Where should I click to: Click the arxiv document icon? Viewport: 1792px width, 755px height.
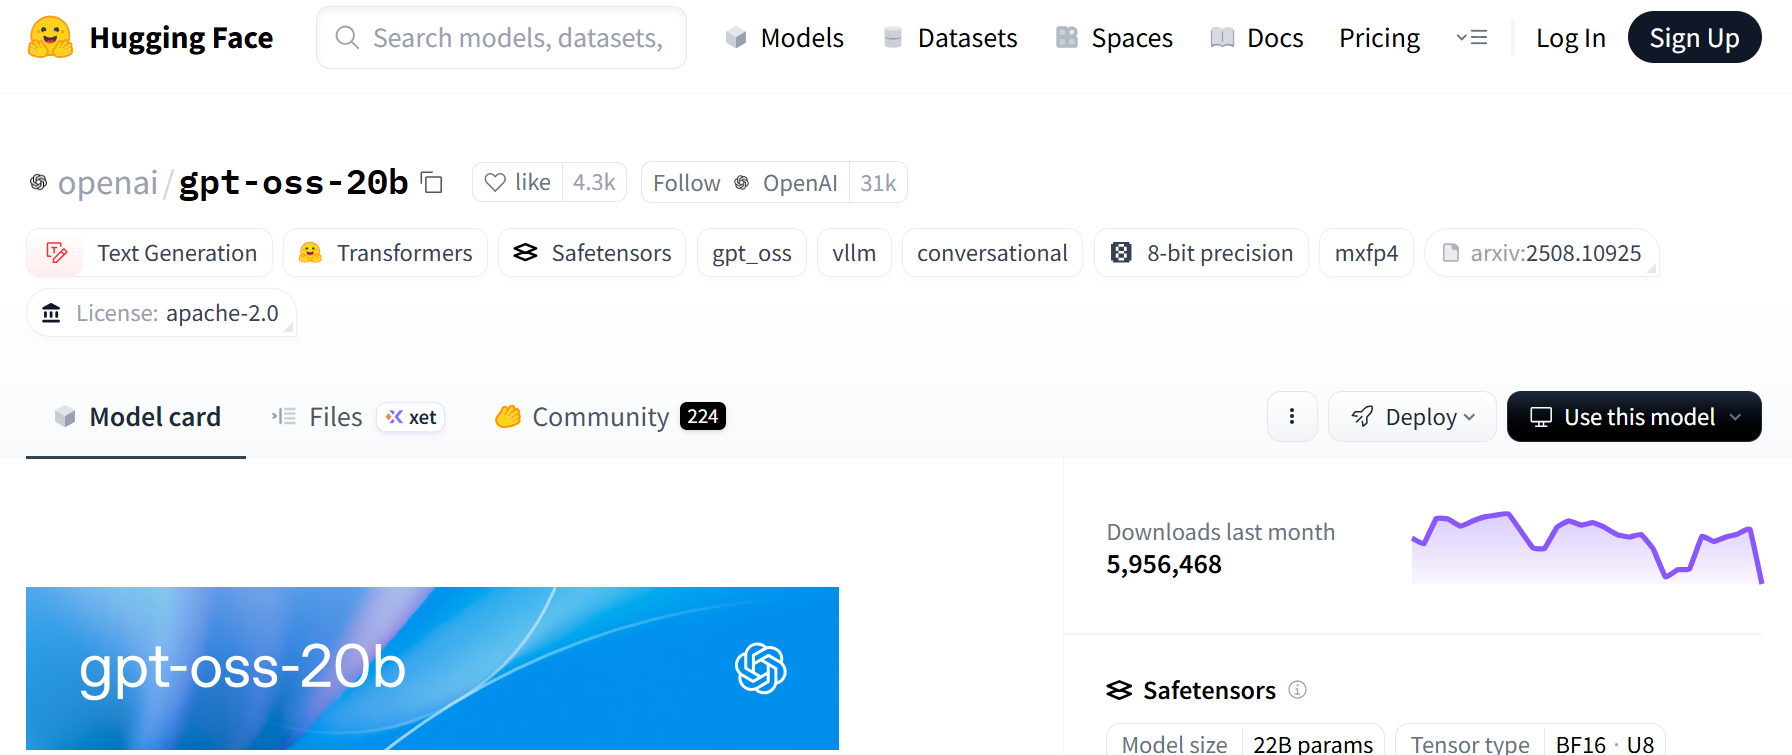[x=1450, y=253]
